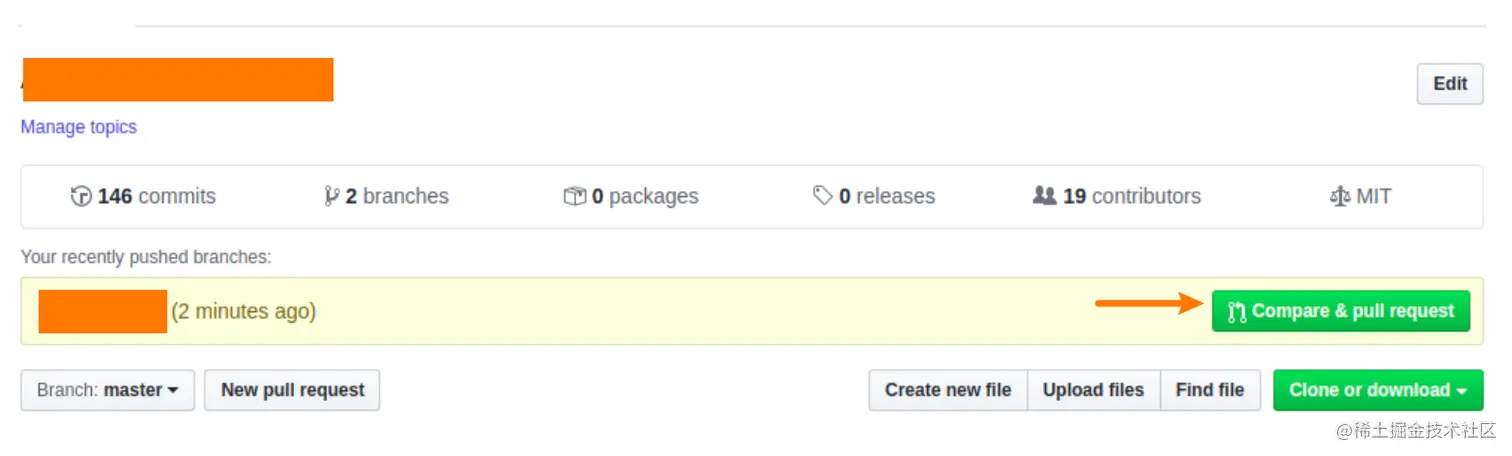Screen dimensions: 1512x456
Task: Click the Upload files button
Action: click(x=1093, y=390)
